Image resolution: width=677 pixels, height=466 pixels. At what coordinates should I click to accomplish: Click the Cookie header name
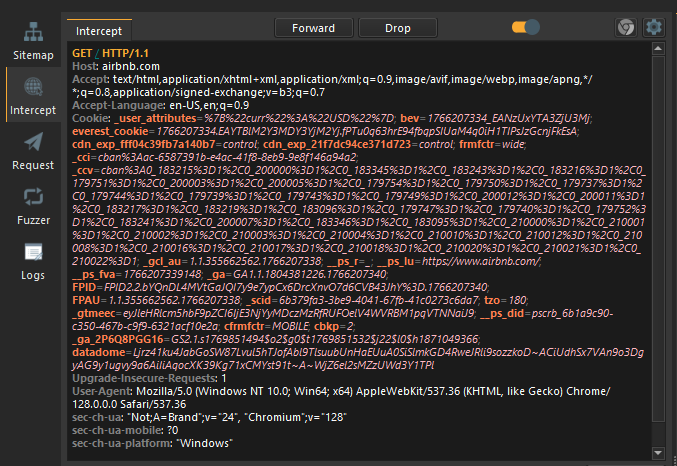(x=90, y=118)
